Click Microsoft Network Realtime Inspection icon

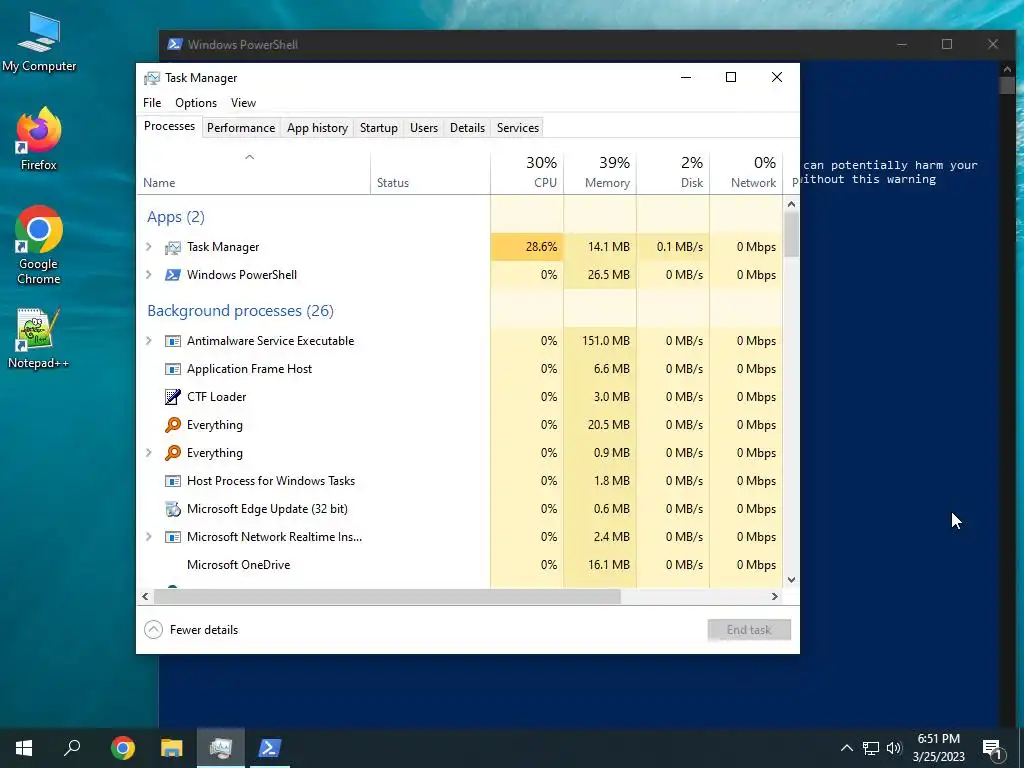172,537
